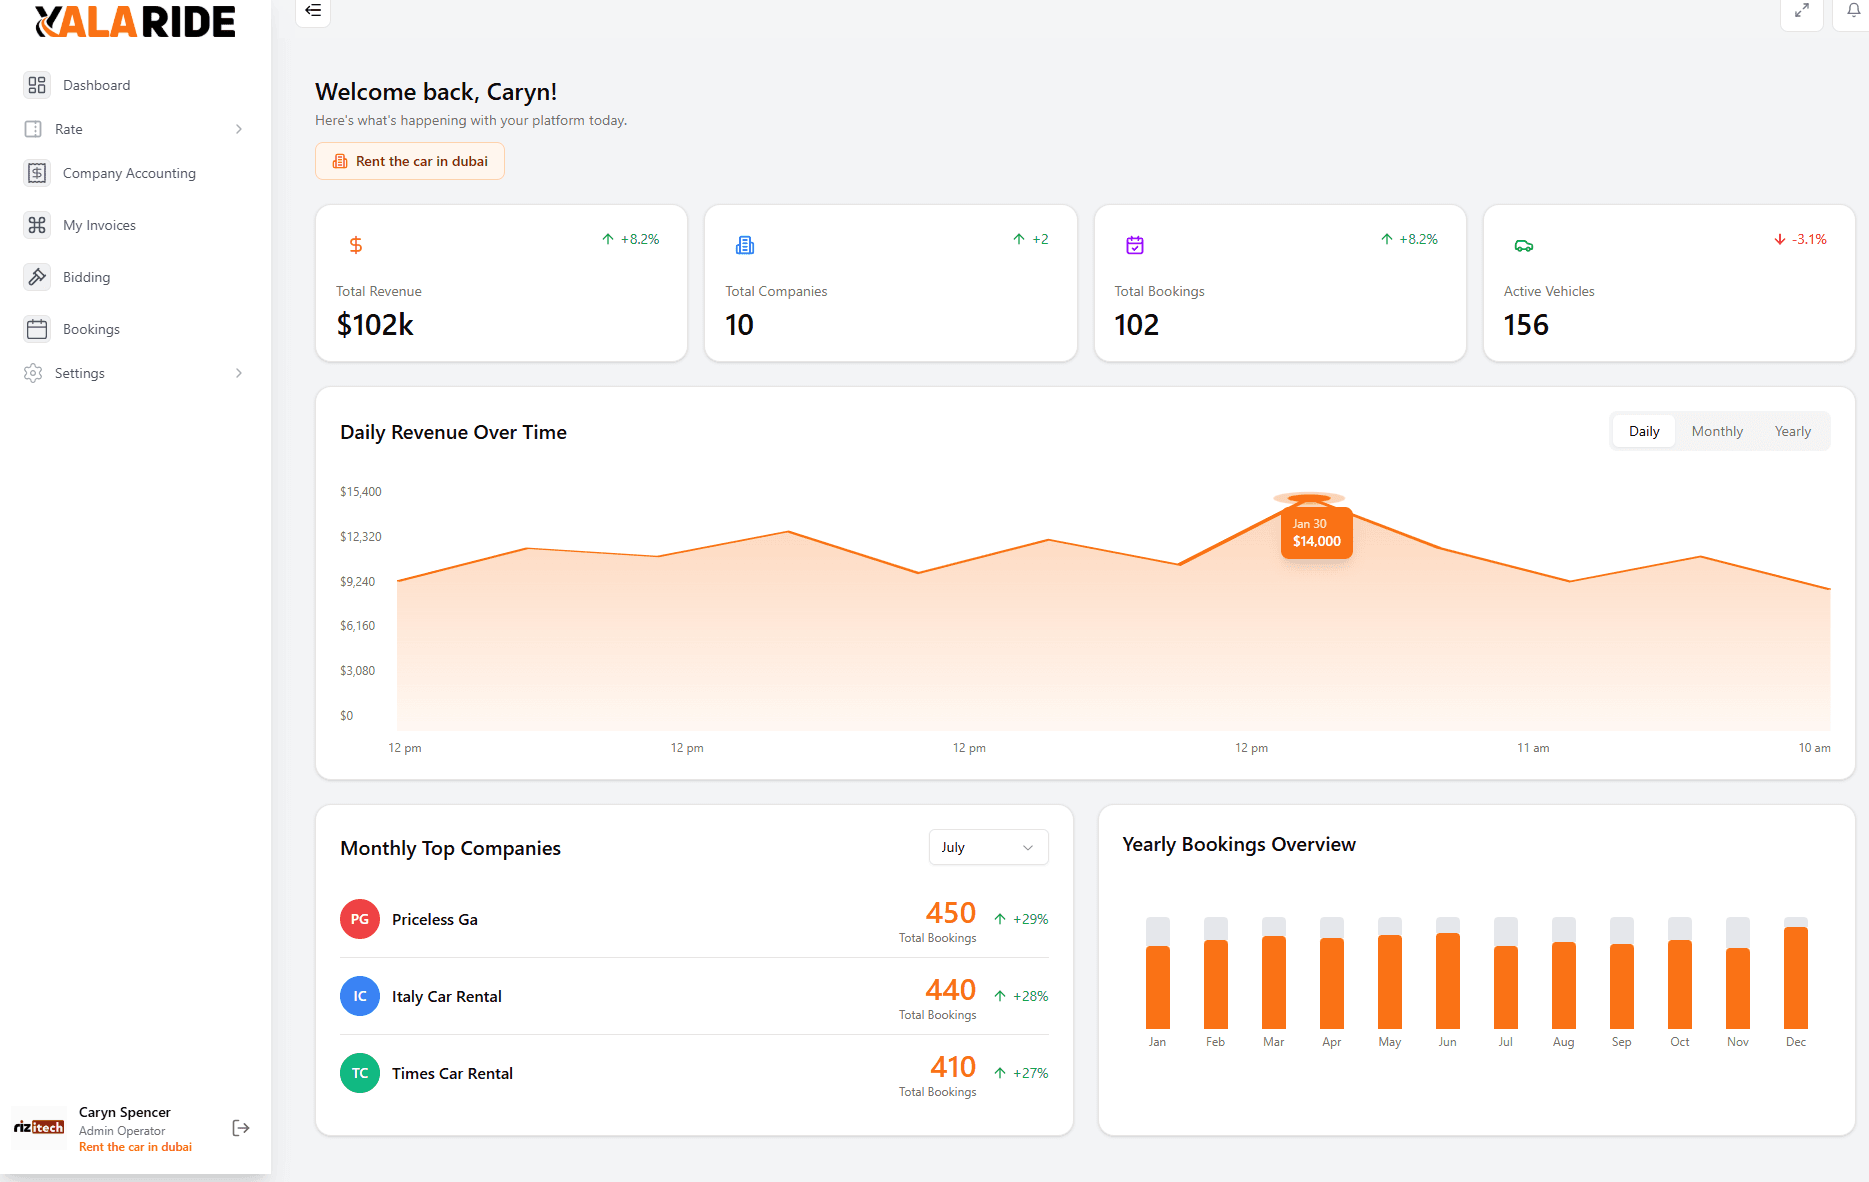This screenshot has width=1869, height=1182.
Task: Open the July month dropdown
Action: (988, 847)
